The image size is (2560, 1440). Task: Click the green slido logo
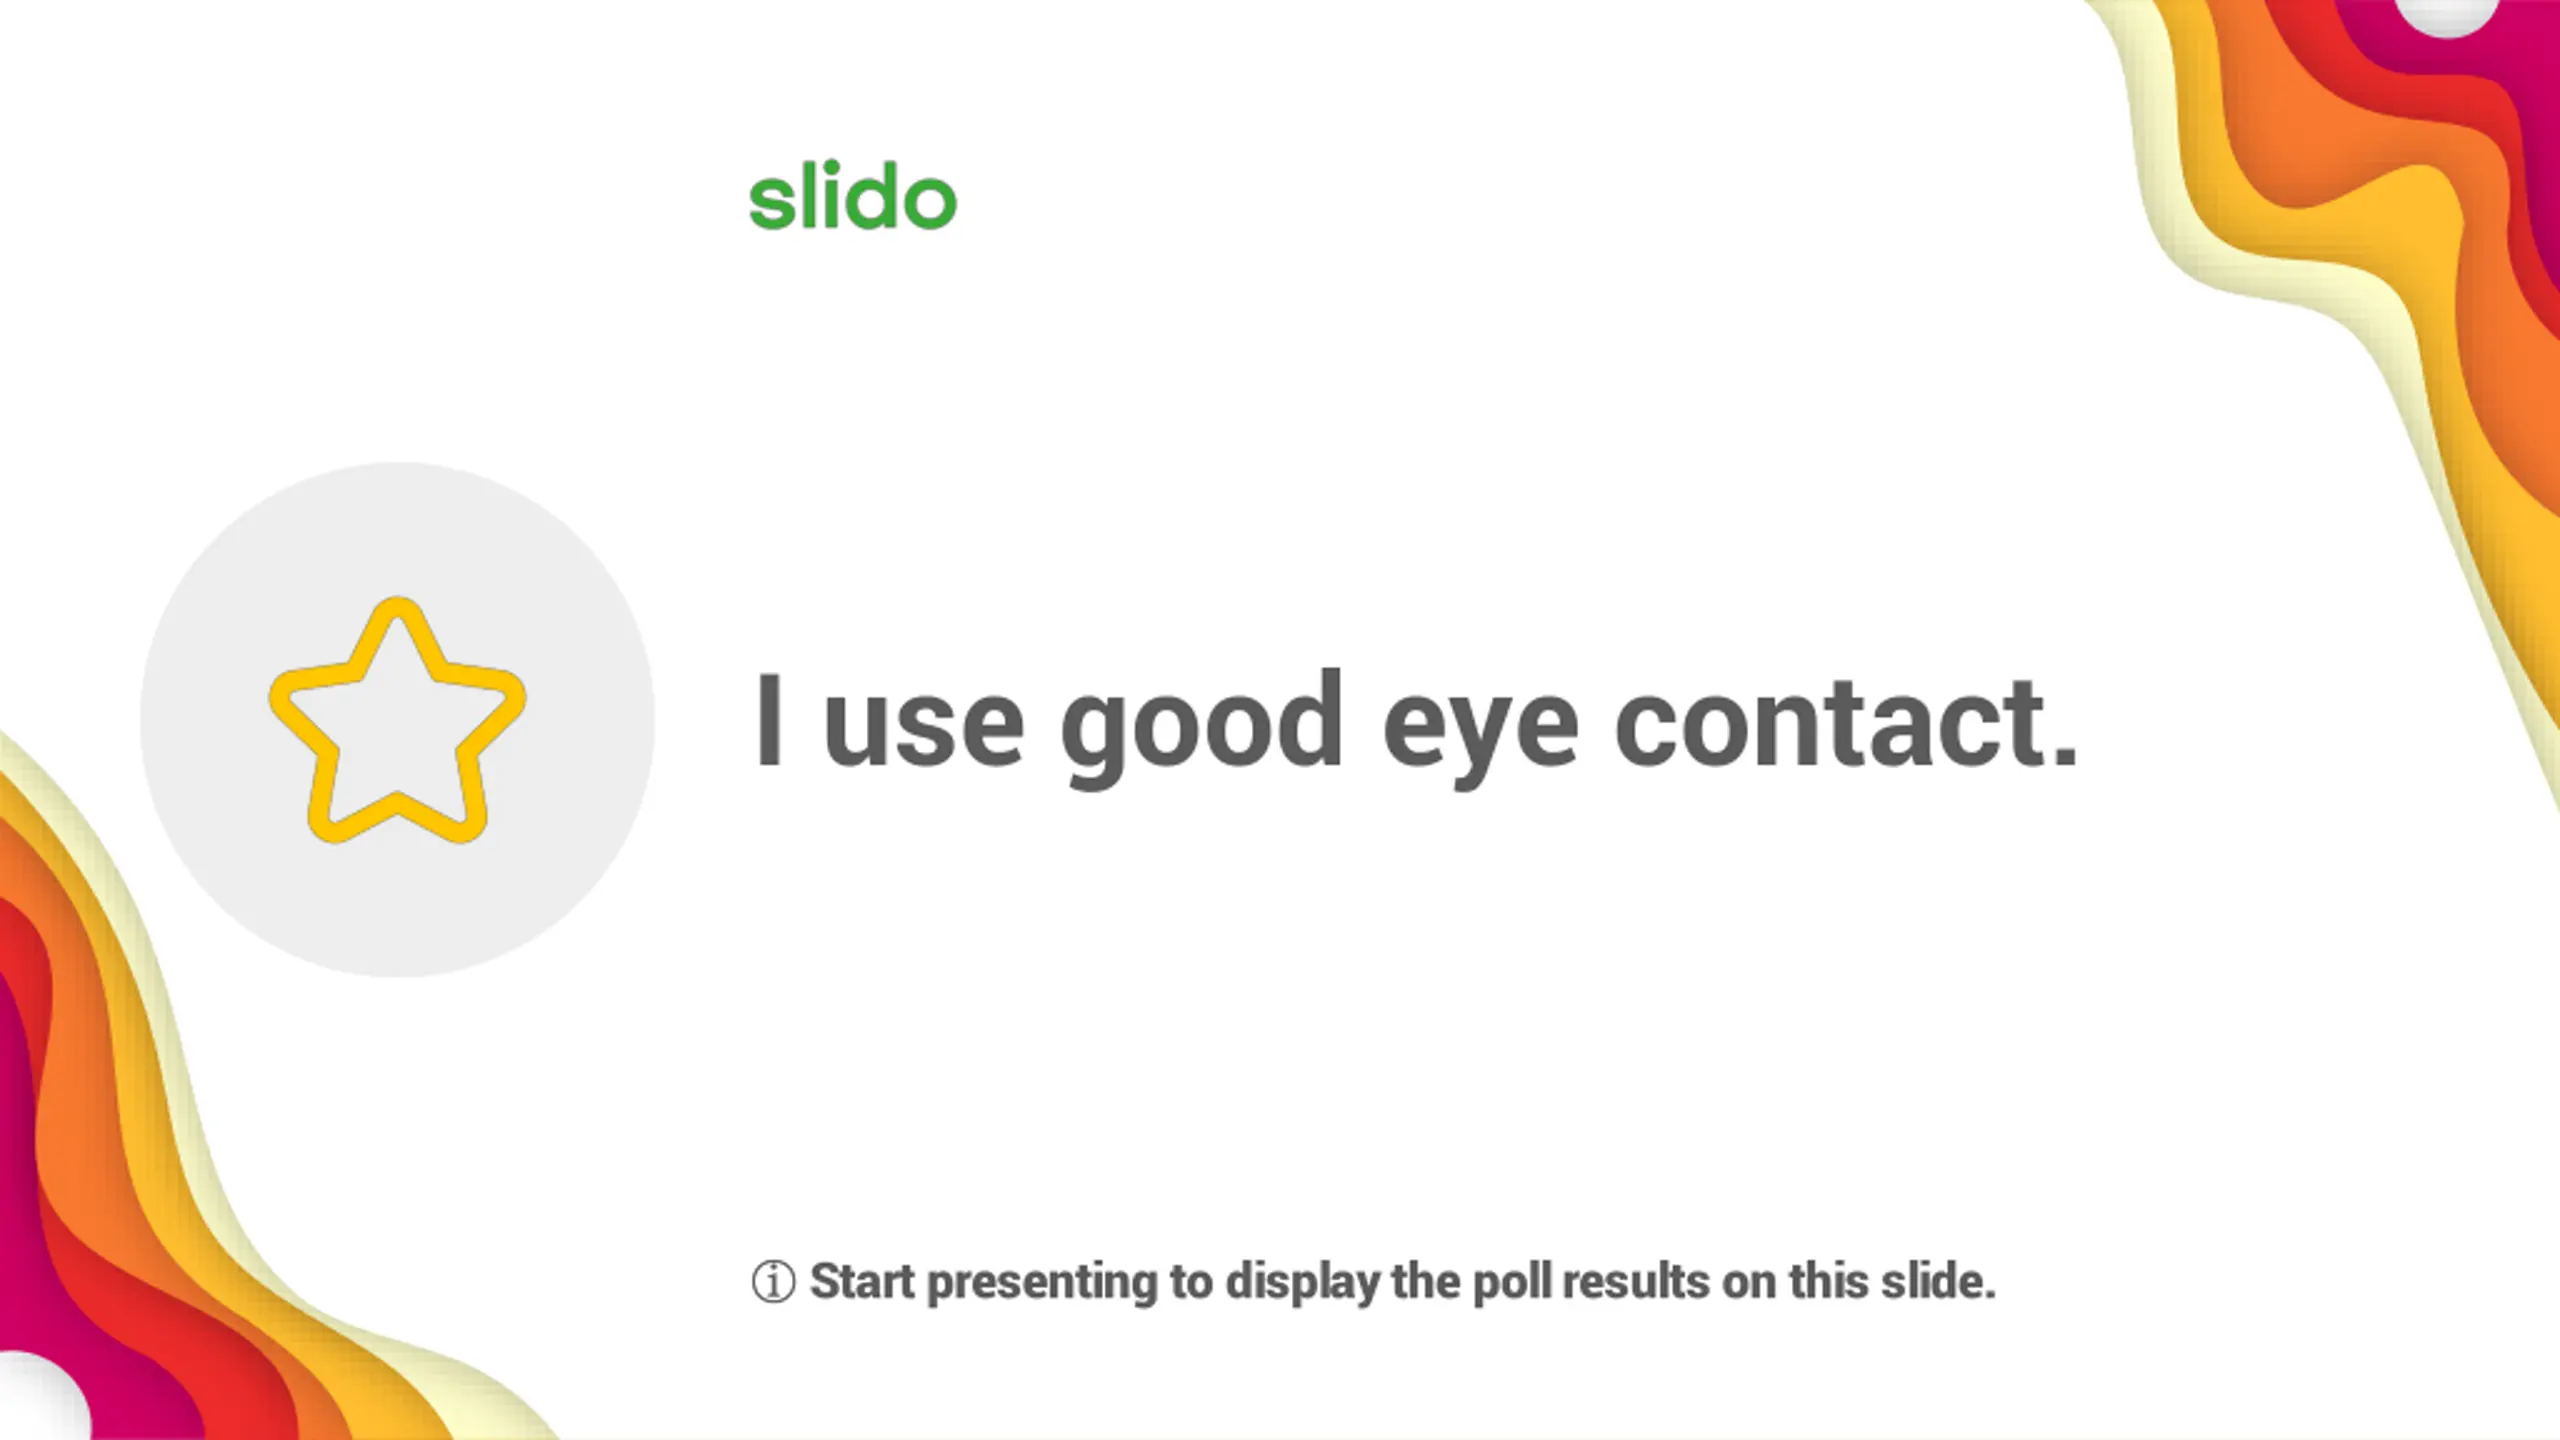[853, 194]
